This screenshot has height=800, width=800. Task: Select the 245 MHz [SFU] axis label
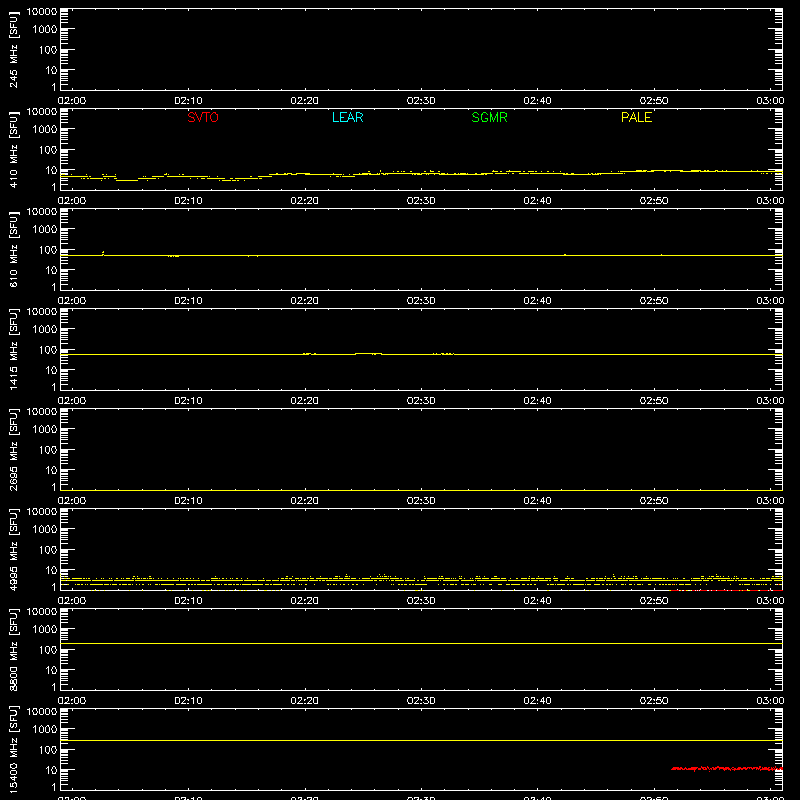tap(13, 50)
